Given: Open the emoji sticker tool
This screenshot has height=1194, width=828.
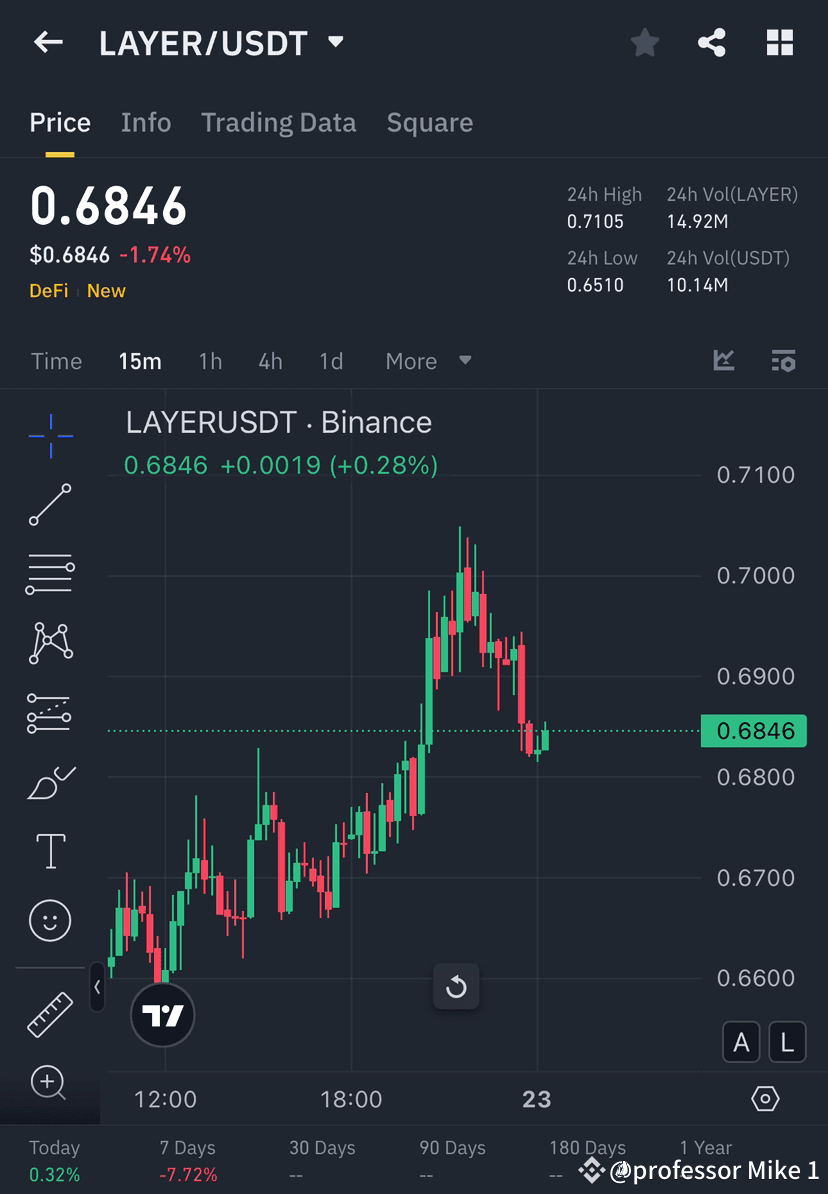Looking at the screenshot, I should click(50, 920).
